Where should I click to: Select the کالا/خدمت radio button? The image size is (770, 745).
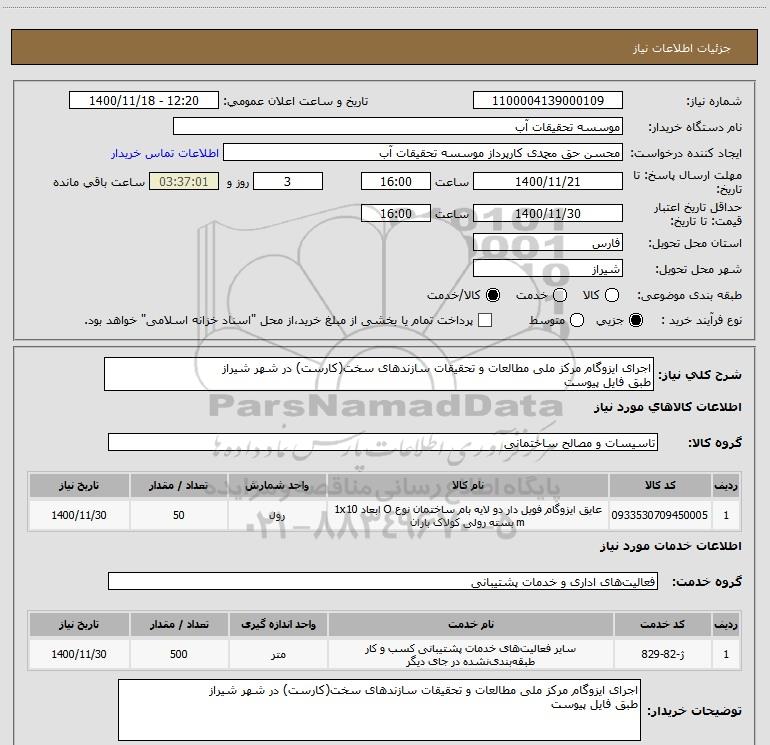coord(493,295)
